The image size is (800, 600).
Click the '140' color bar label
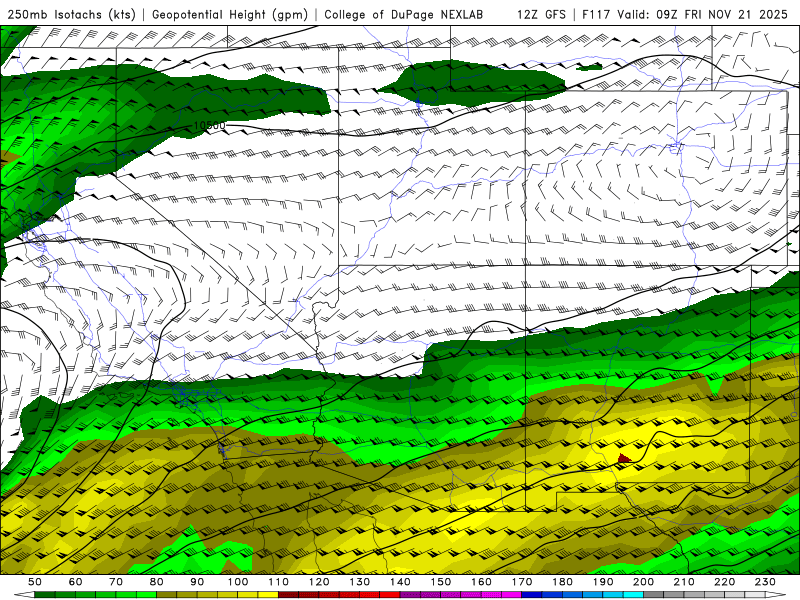pyautogui.click(x=400, y=582)
